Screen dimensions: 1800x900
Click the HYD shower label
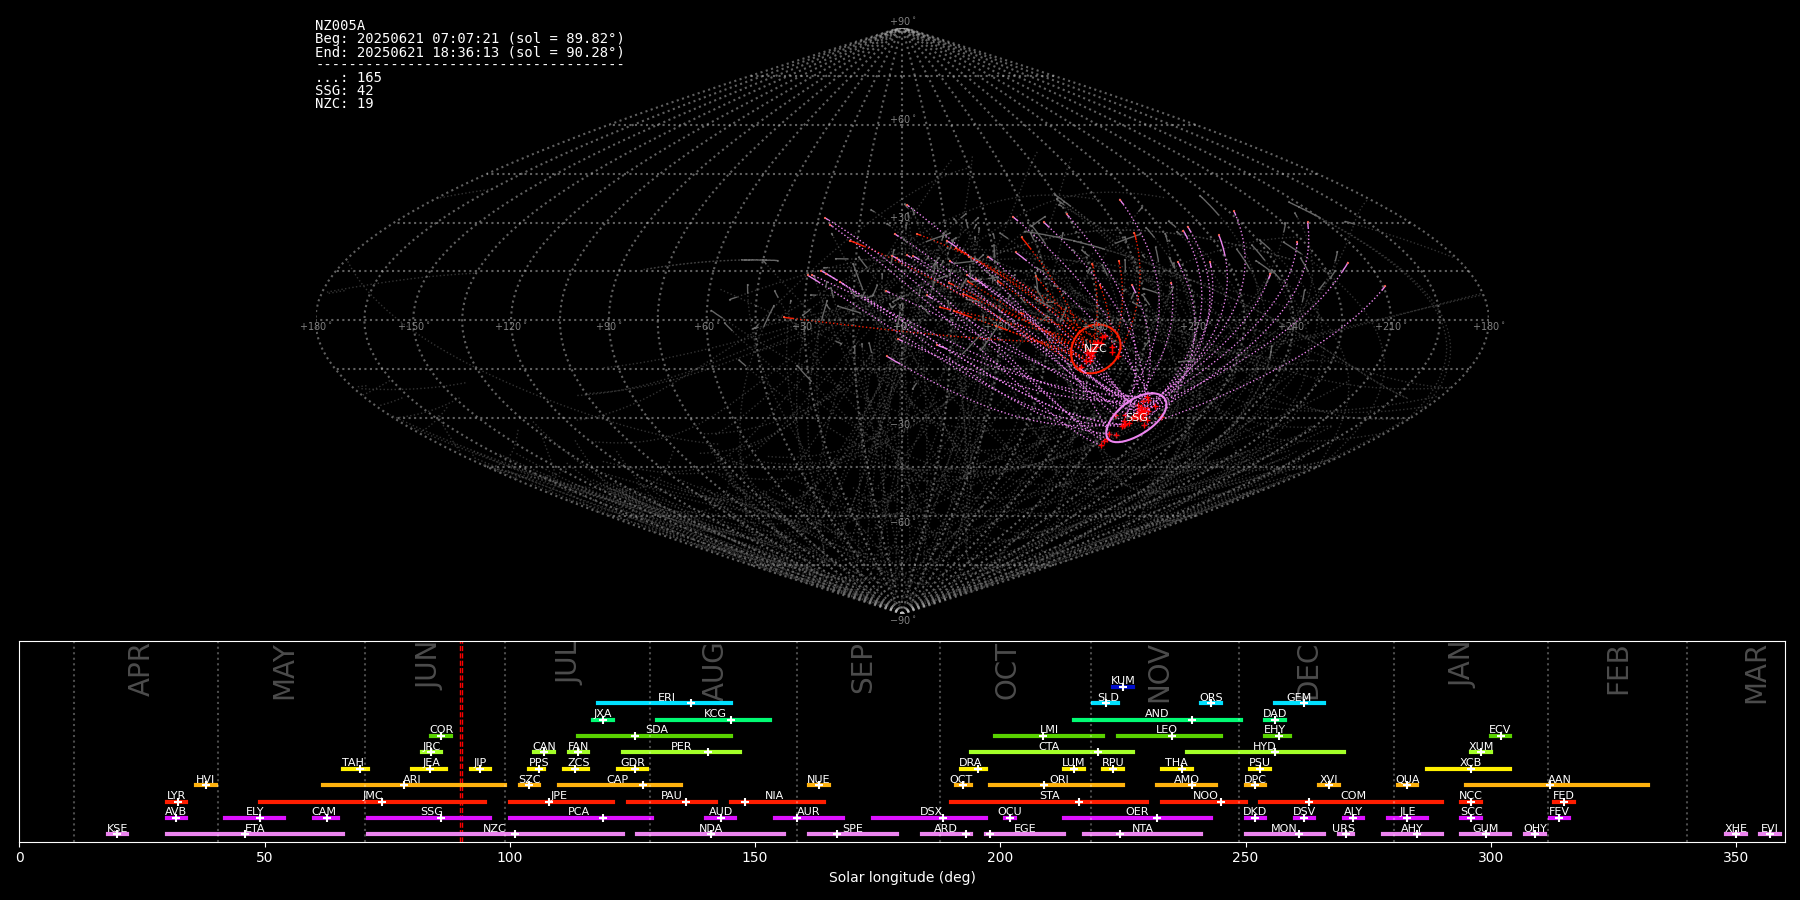tap(1264, 747)
